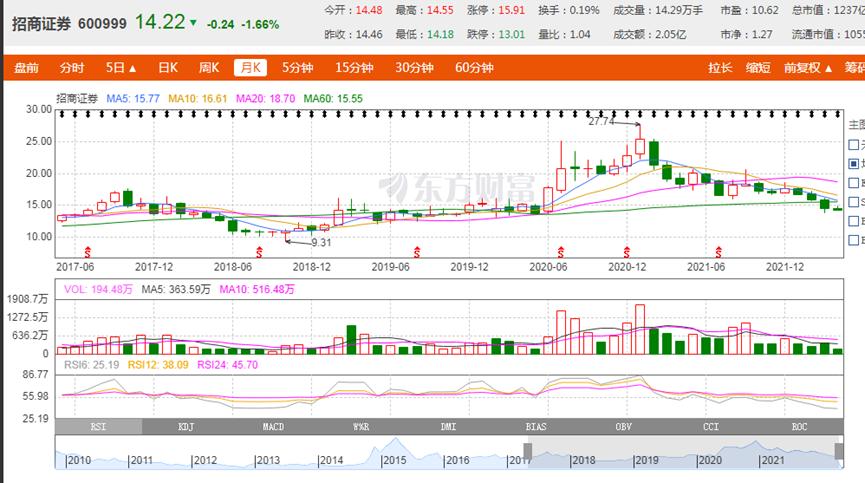Grab the right handle of the year range slider

[839, 452]
